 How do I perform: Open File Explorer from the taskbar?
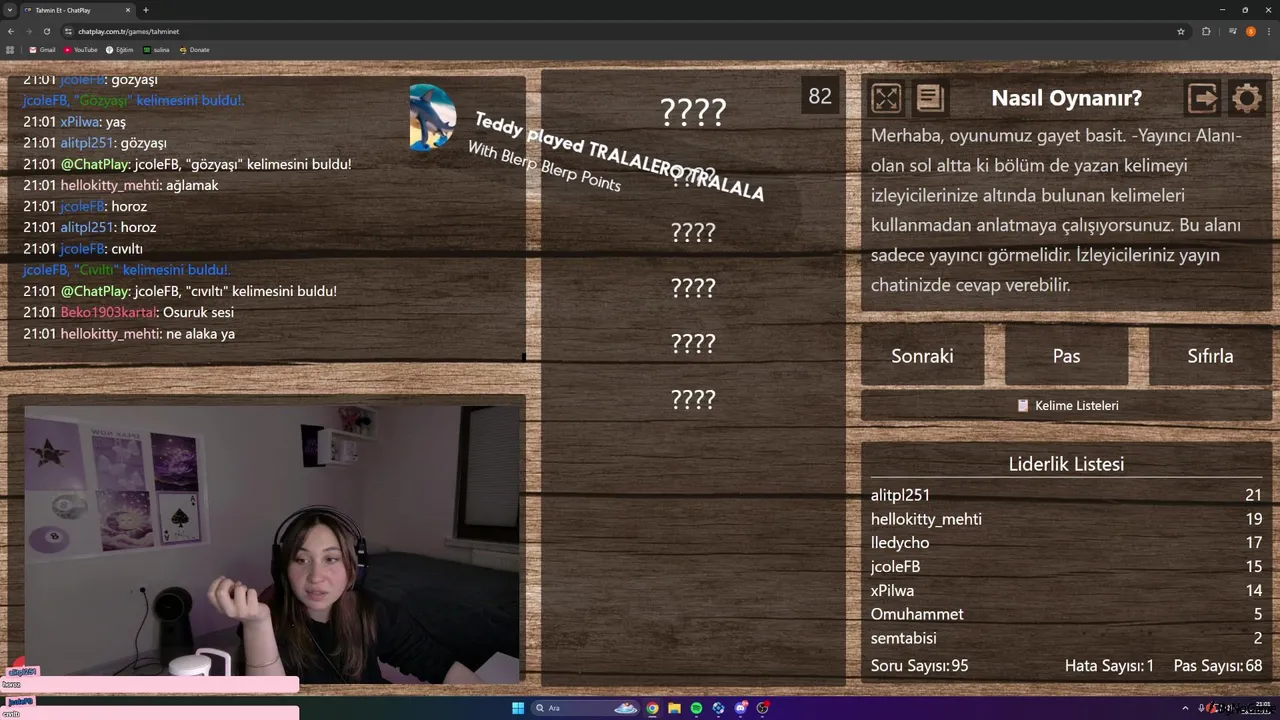[x=674, y=708]
